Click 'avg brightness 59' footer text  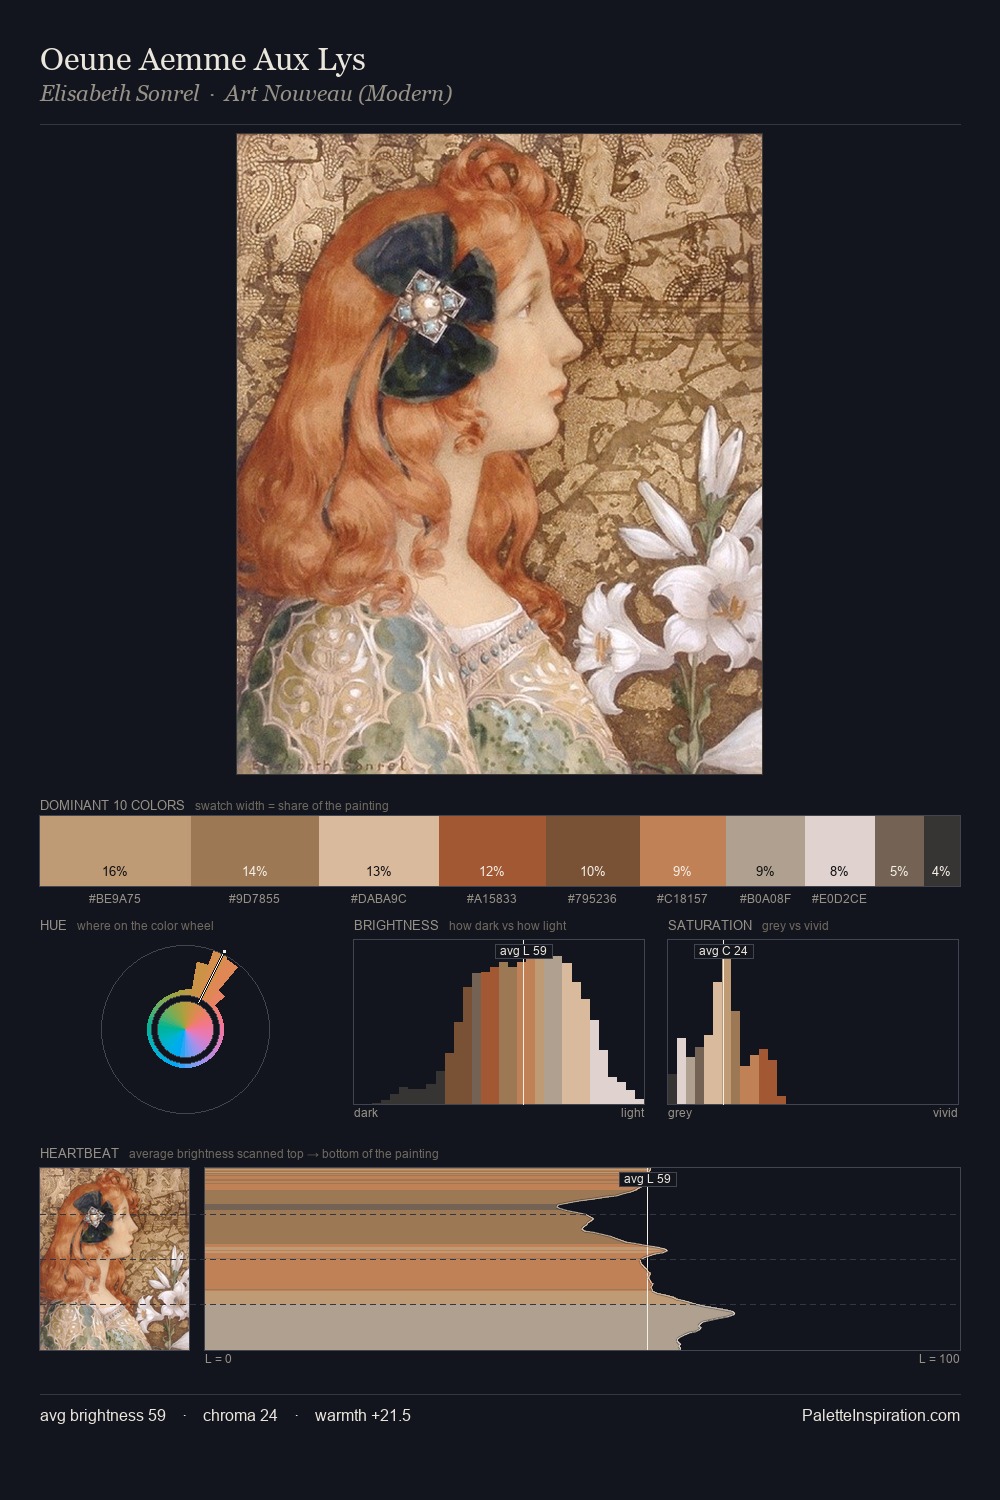pos(103,1415)
